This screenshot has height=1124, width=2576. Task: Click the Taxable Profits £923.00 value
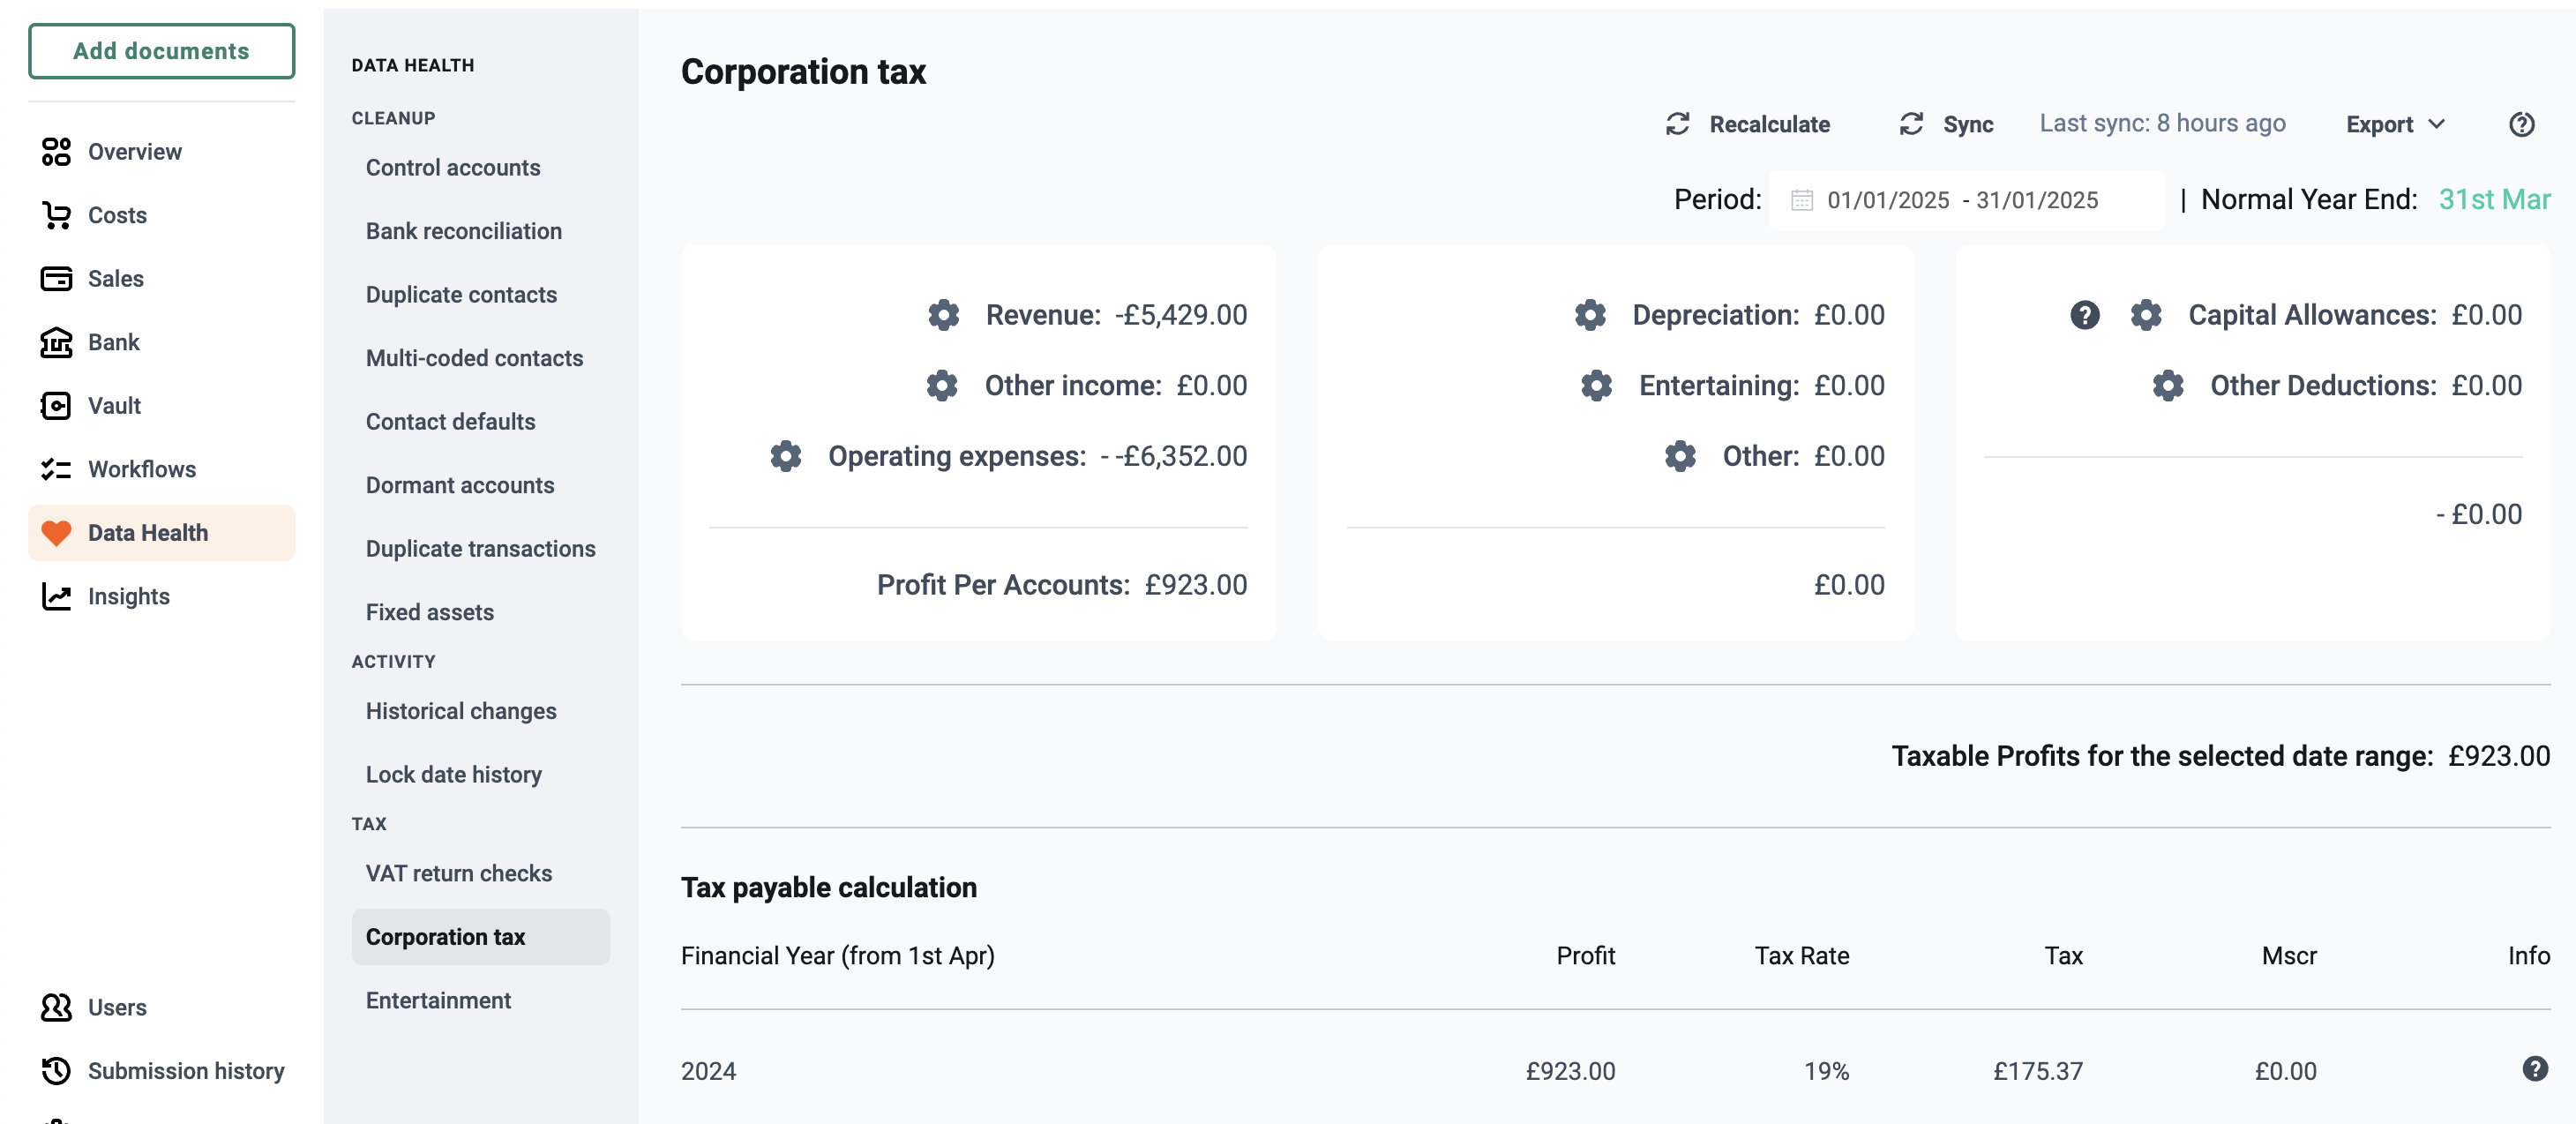coord(2499,756)
